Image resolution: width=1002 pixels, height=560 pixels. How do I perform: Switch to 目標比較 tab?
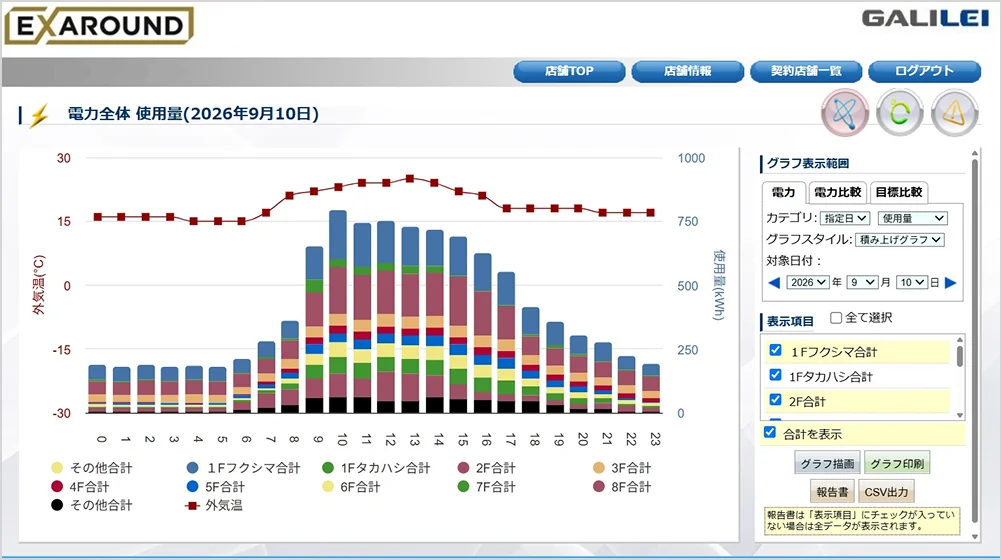tap(898, 192)
